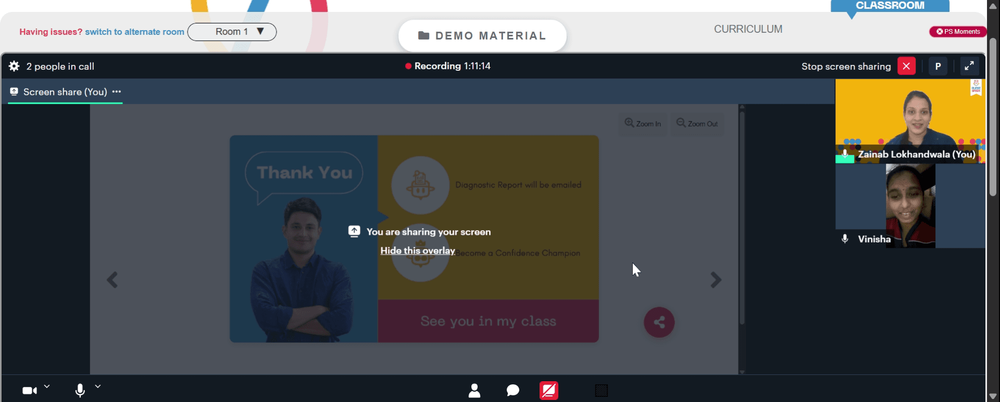
Task: Click the dark square button in bottom toolbar
Action: tap(601, 391)
